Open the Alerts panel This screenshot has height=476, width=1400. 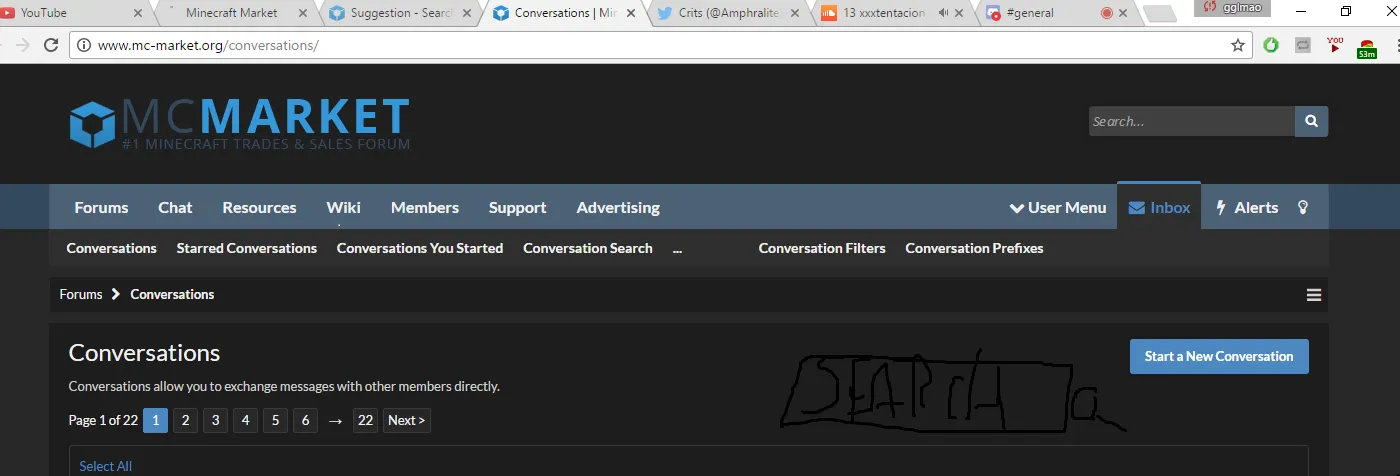1246,207
